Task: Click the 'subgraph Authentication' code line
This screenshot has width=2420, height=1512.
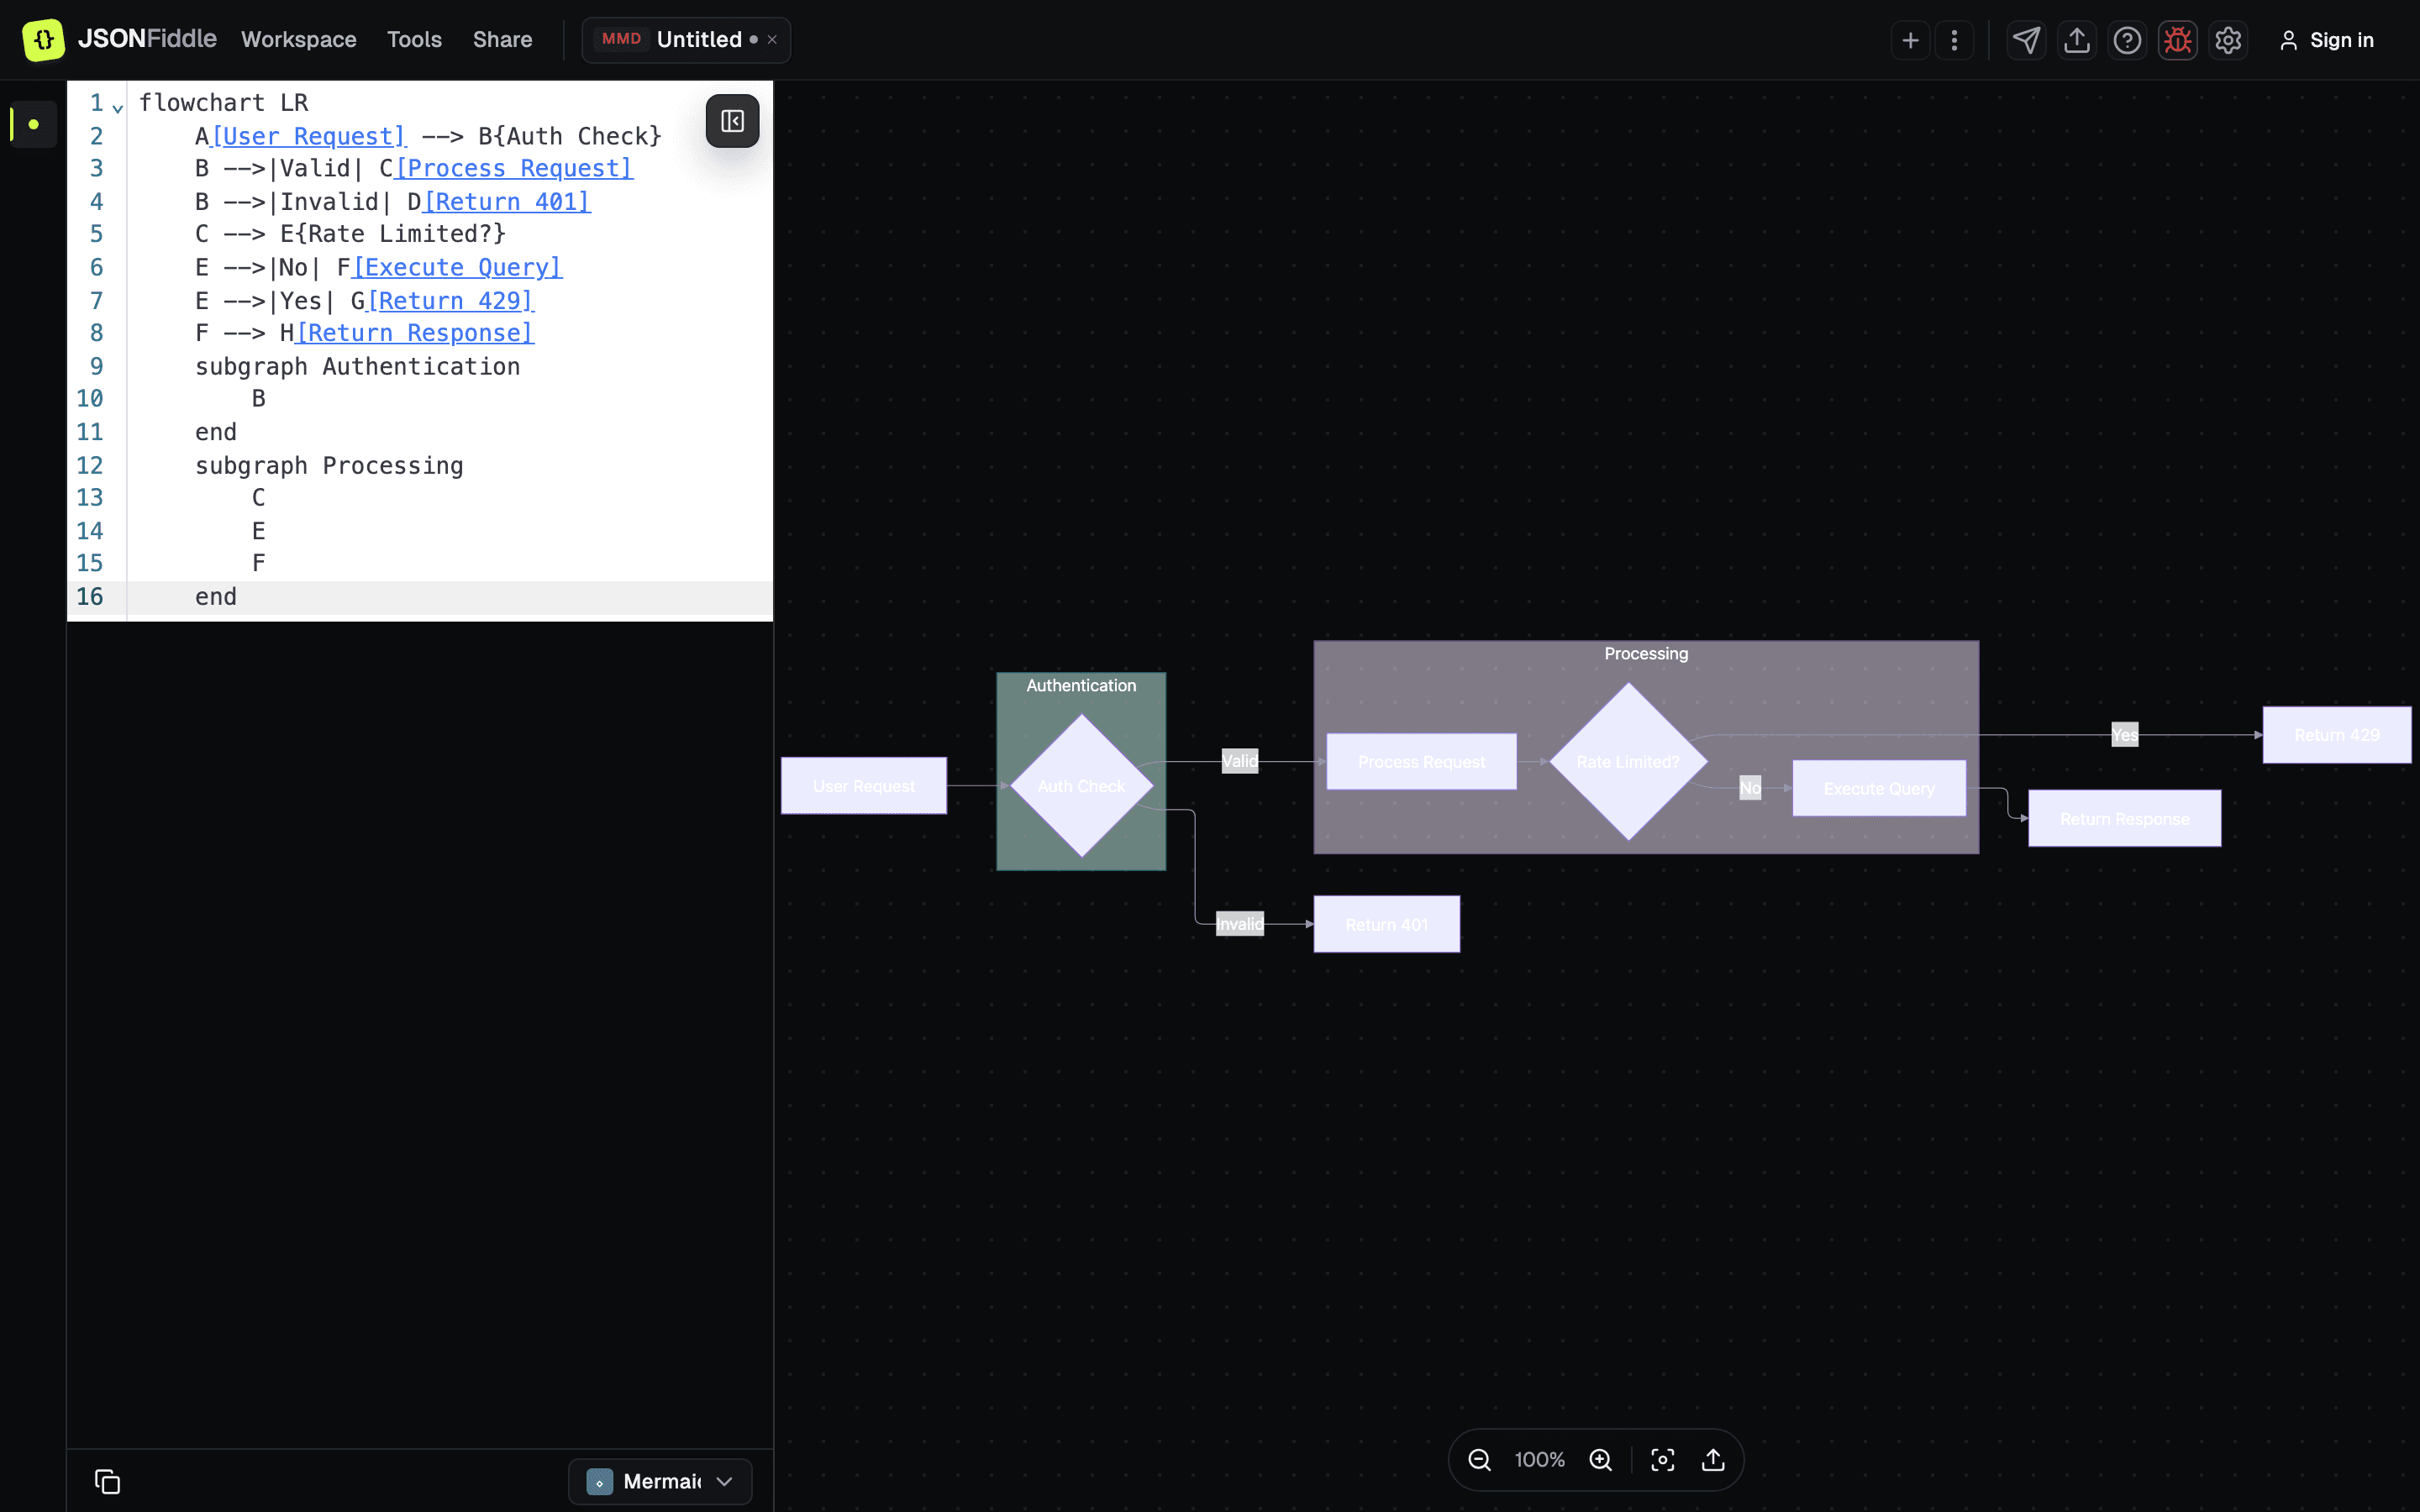Action: pos(357,367)
